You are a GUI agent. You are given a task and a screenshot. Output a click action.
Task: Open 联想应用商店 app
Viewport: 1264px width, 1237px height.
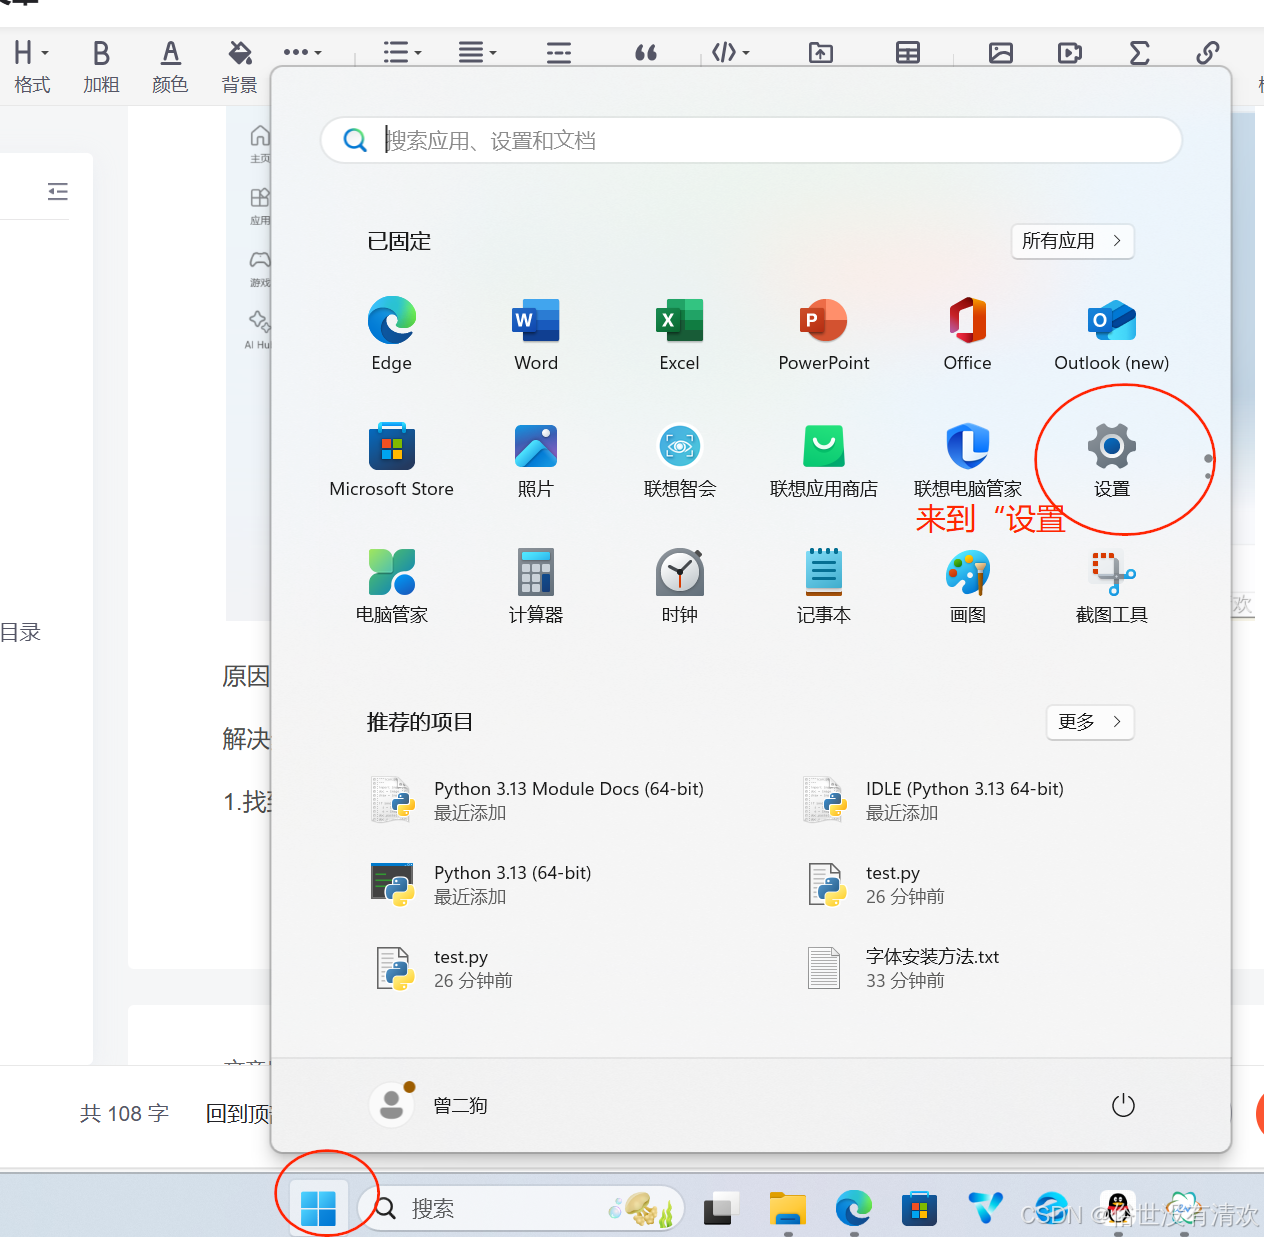[x=824, y=460]
